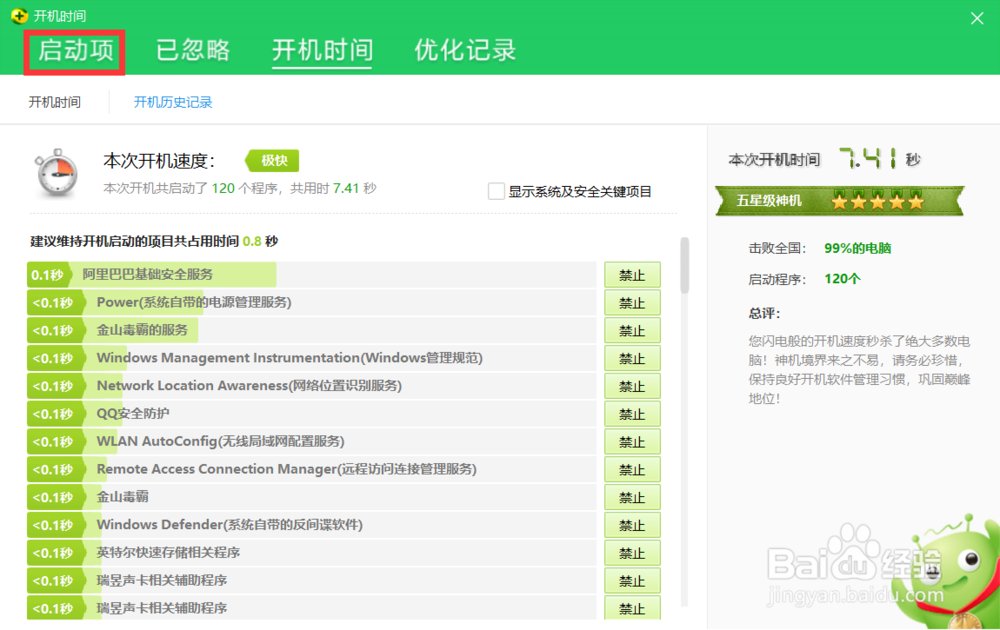Screen dimensions: 1000x630
Task: Open the 开机历史记录 view
Action: coord(173,101)
